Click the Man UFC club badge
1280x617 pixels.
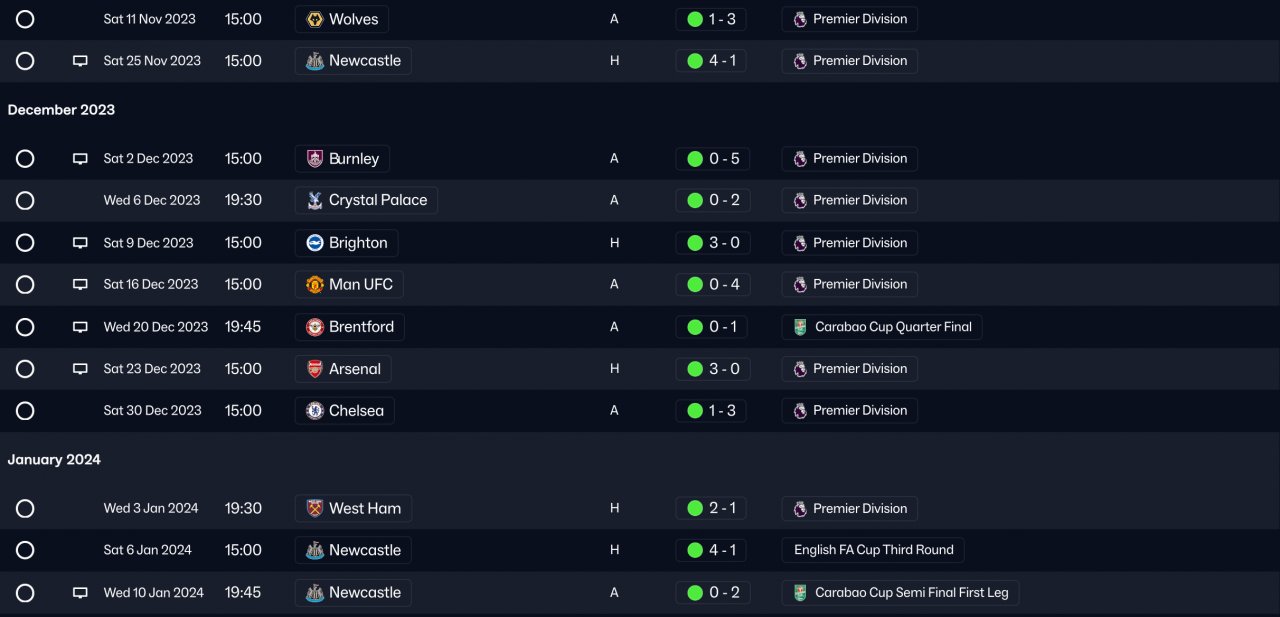pos(315,285)
